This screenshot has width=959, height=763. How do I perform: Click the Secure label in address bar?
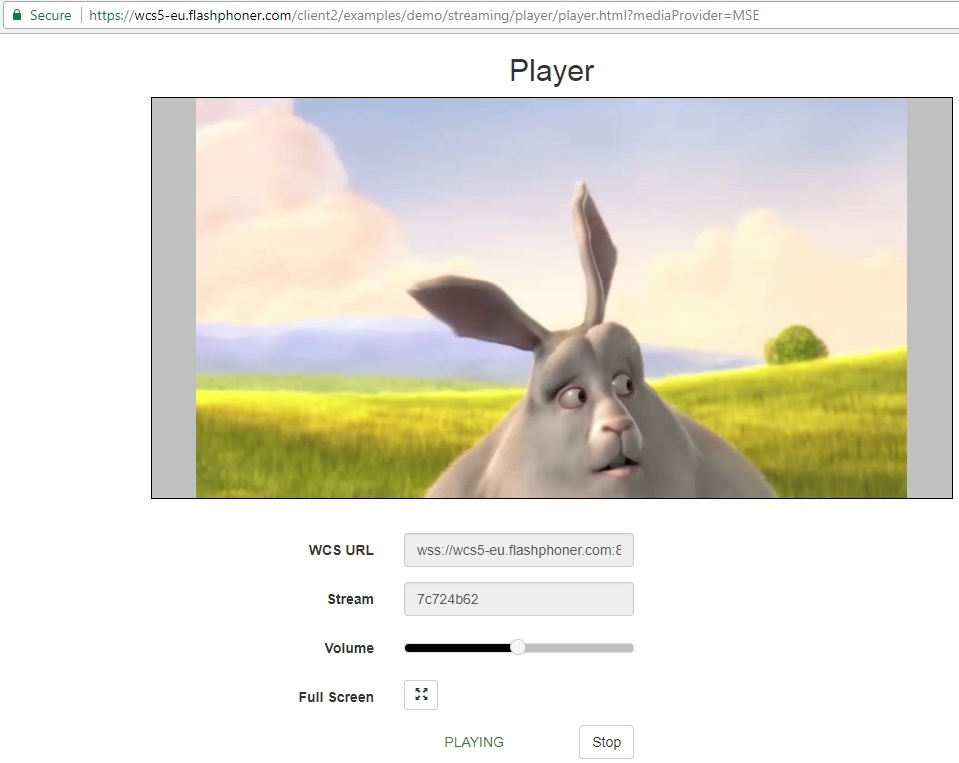tap(51, 15)
